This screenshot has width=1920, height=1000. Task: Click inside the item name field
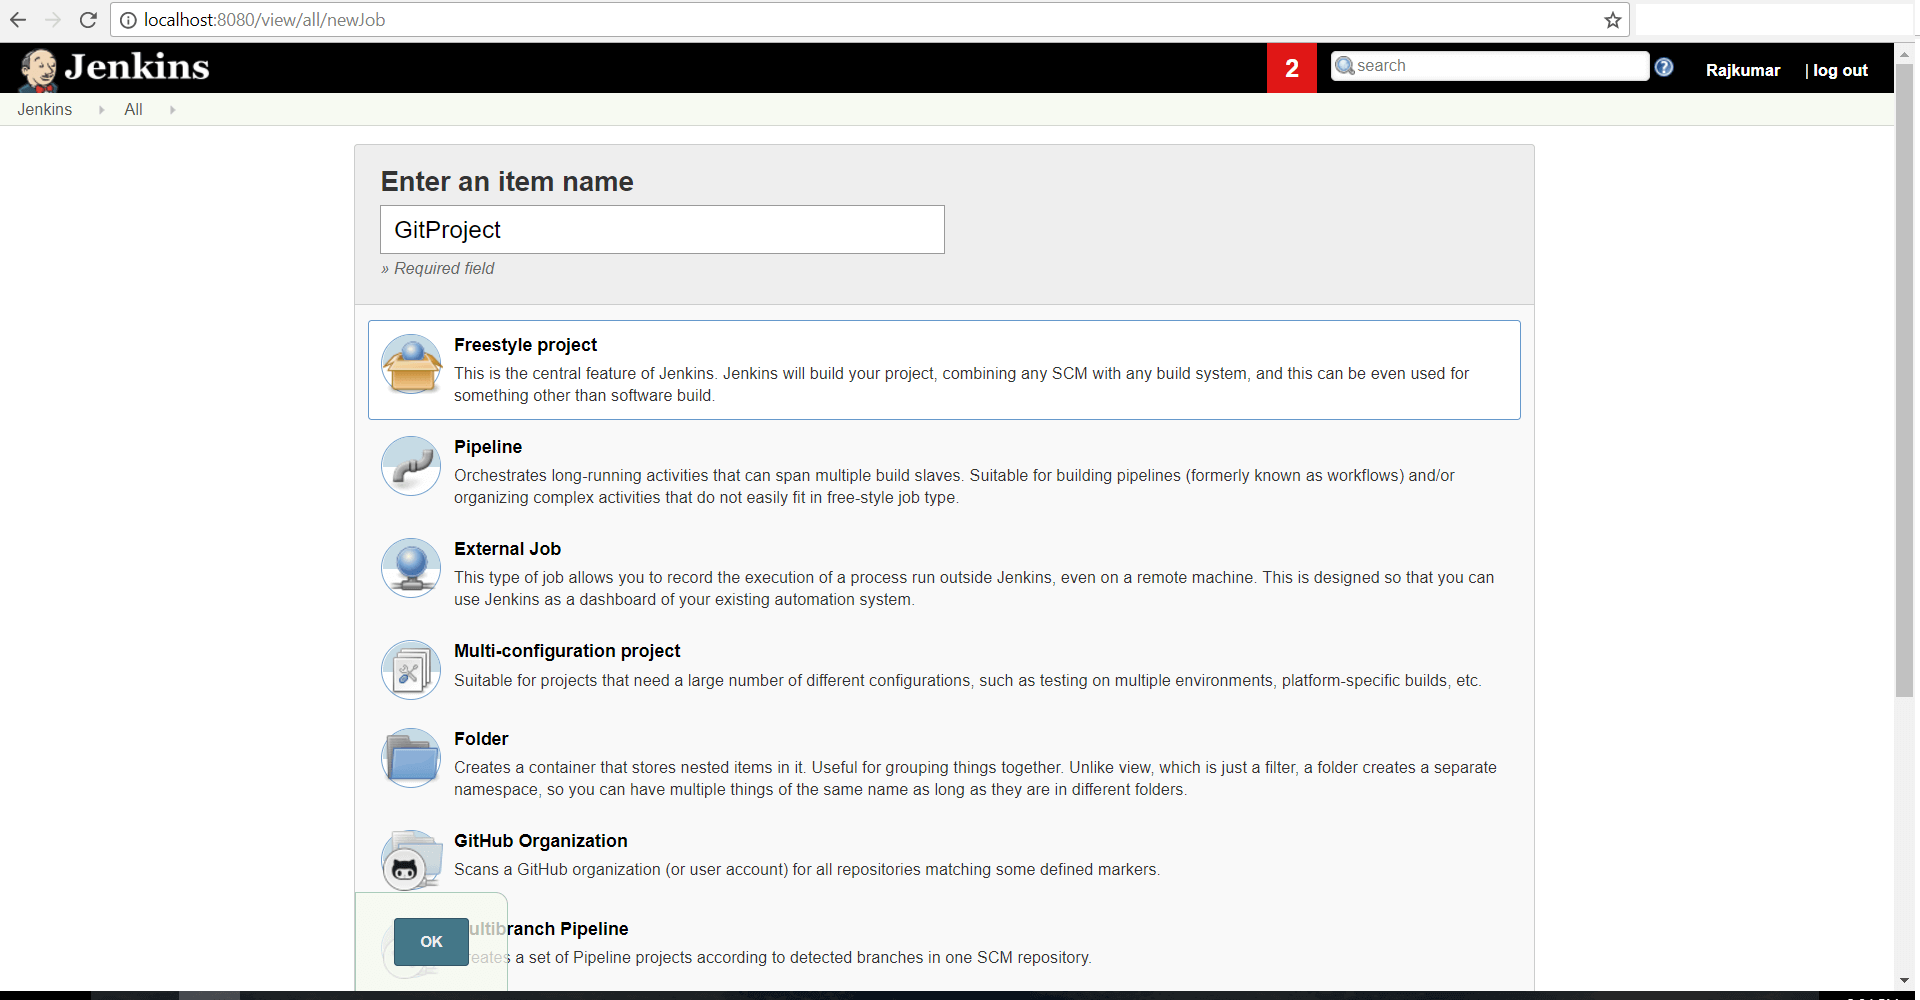pos(662,229)
